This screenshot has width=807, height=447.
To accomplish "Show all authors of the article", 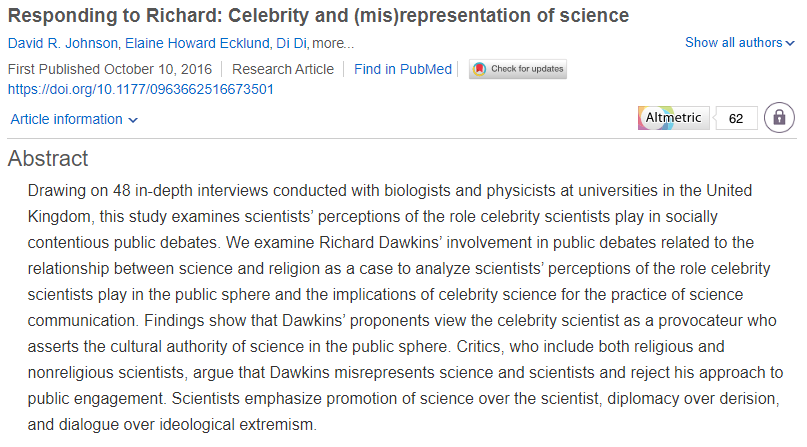I will pos(734,42).
